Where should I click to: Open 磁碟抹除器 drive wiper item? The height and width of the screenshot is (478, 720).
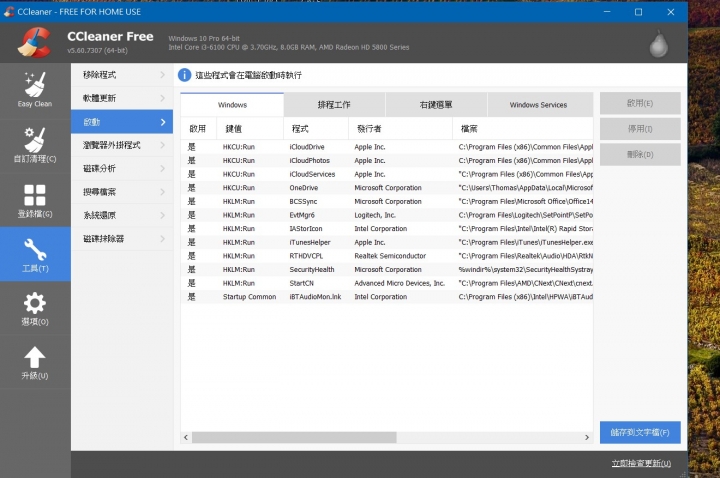click(122, 238)
